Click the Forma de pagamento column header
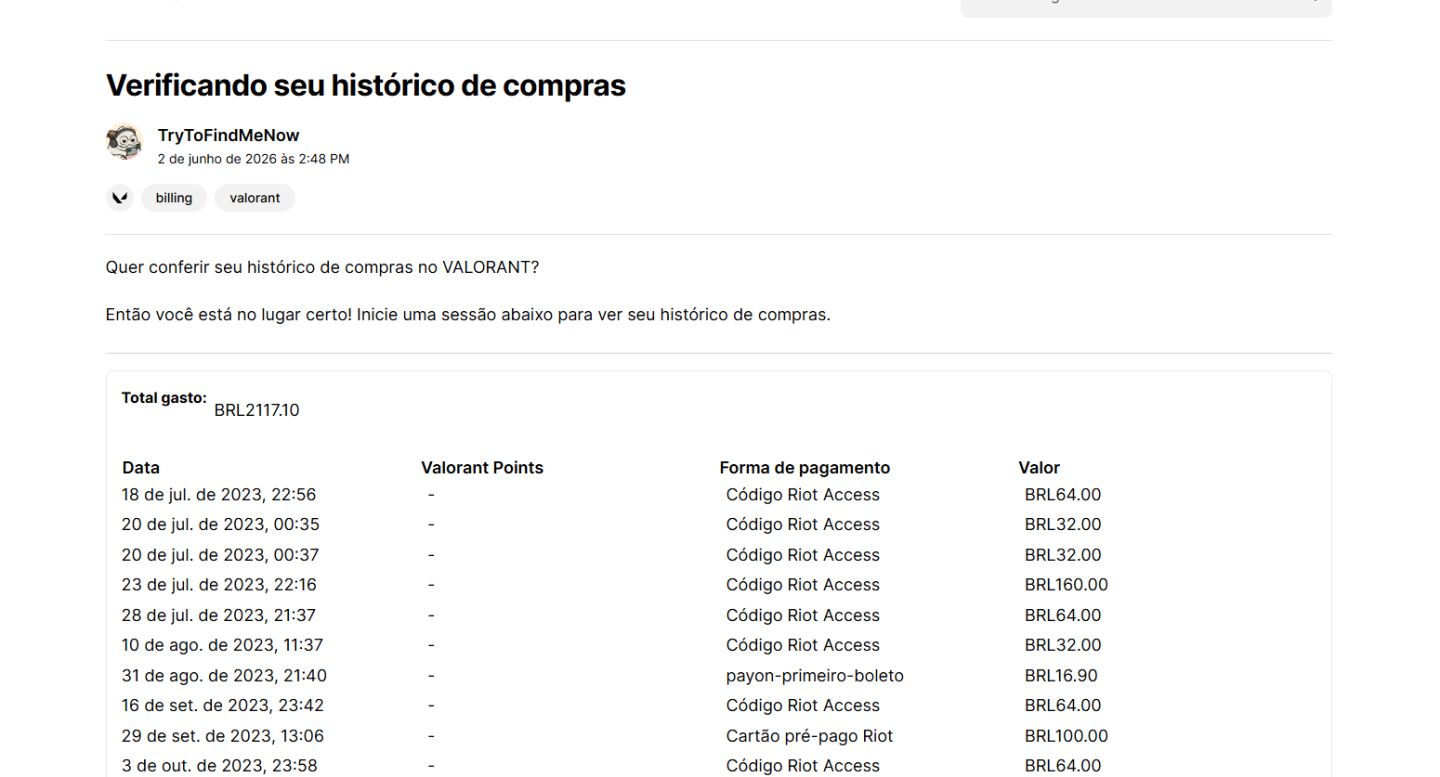The image size is (1440, 777). coord(805,467)
